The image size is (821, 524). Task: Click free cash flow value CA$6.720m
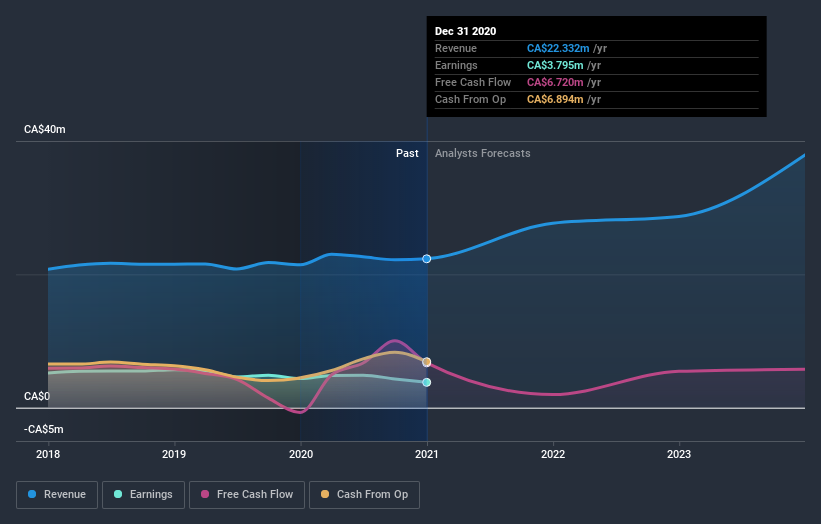(555, 82)
